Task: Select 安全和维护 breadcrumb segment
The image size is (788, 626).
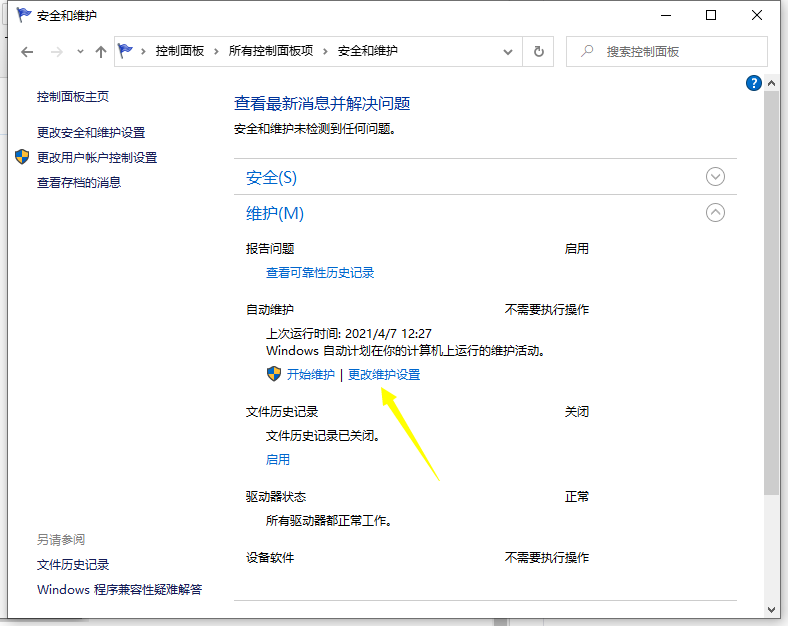Action: pyautogui.click(x=368, y=51)
